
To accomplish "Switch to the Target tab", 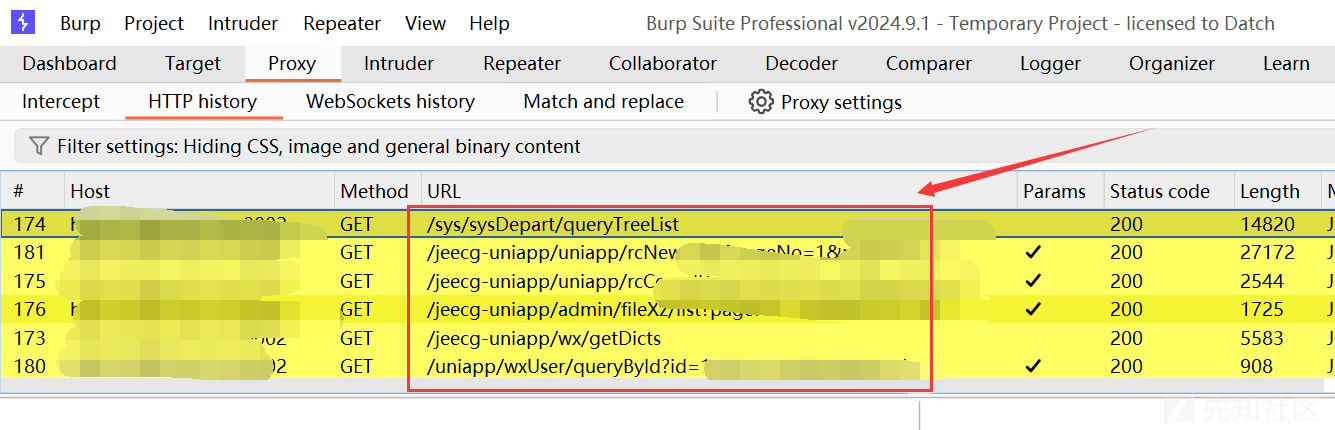I will 193,63.
